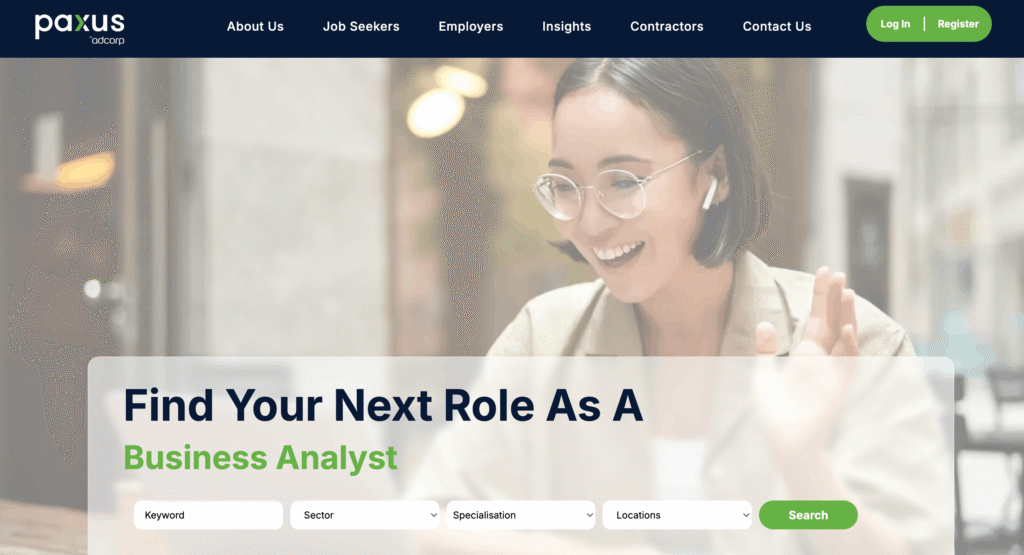
Task: Click the Find Your Next Role heading
Action: 383,405
